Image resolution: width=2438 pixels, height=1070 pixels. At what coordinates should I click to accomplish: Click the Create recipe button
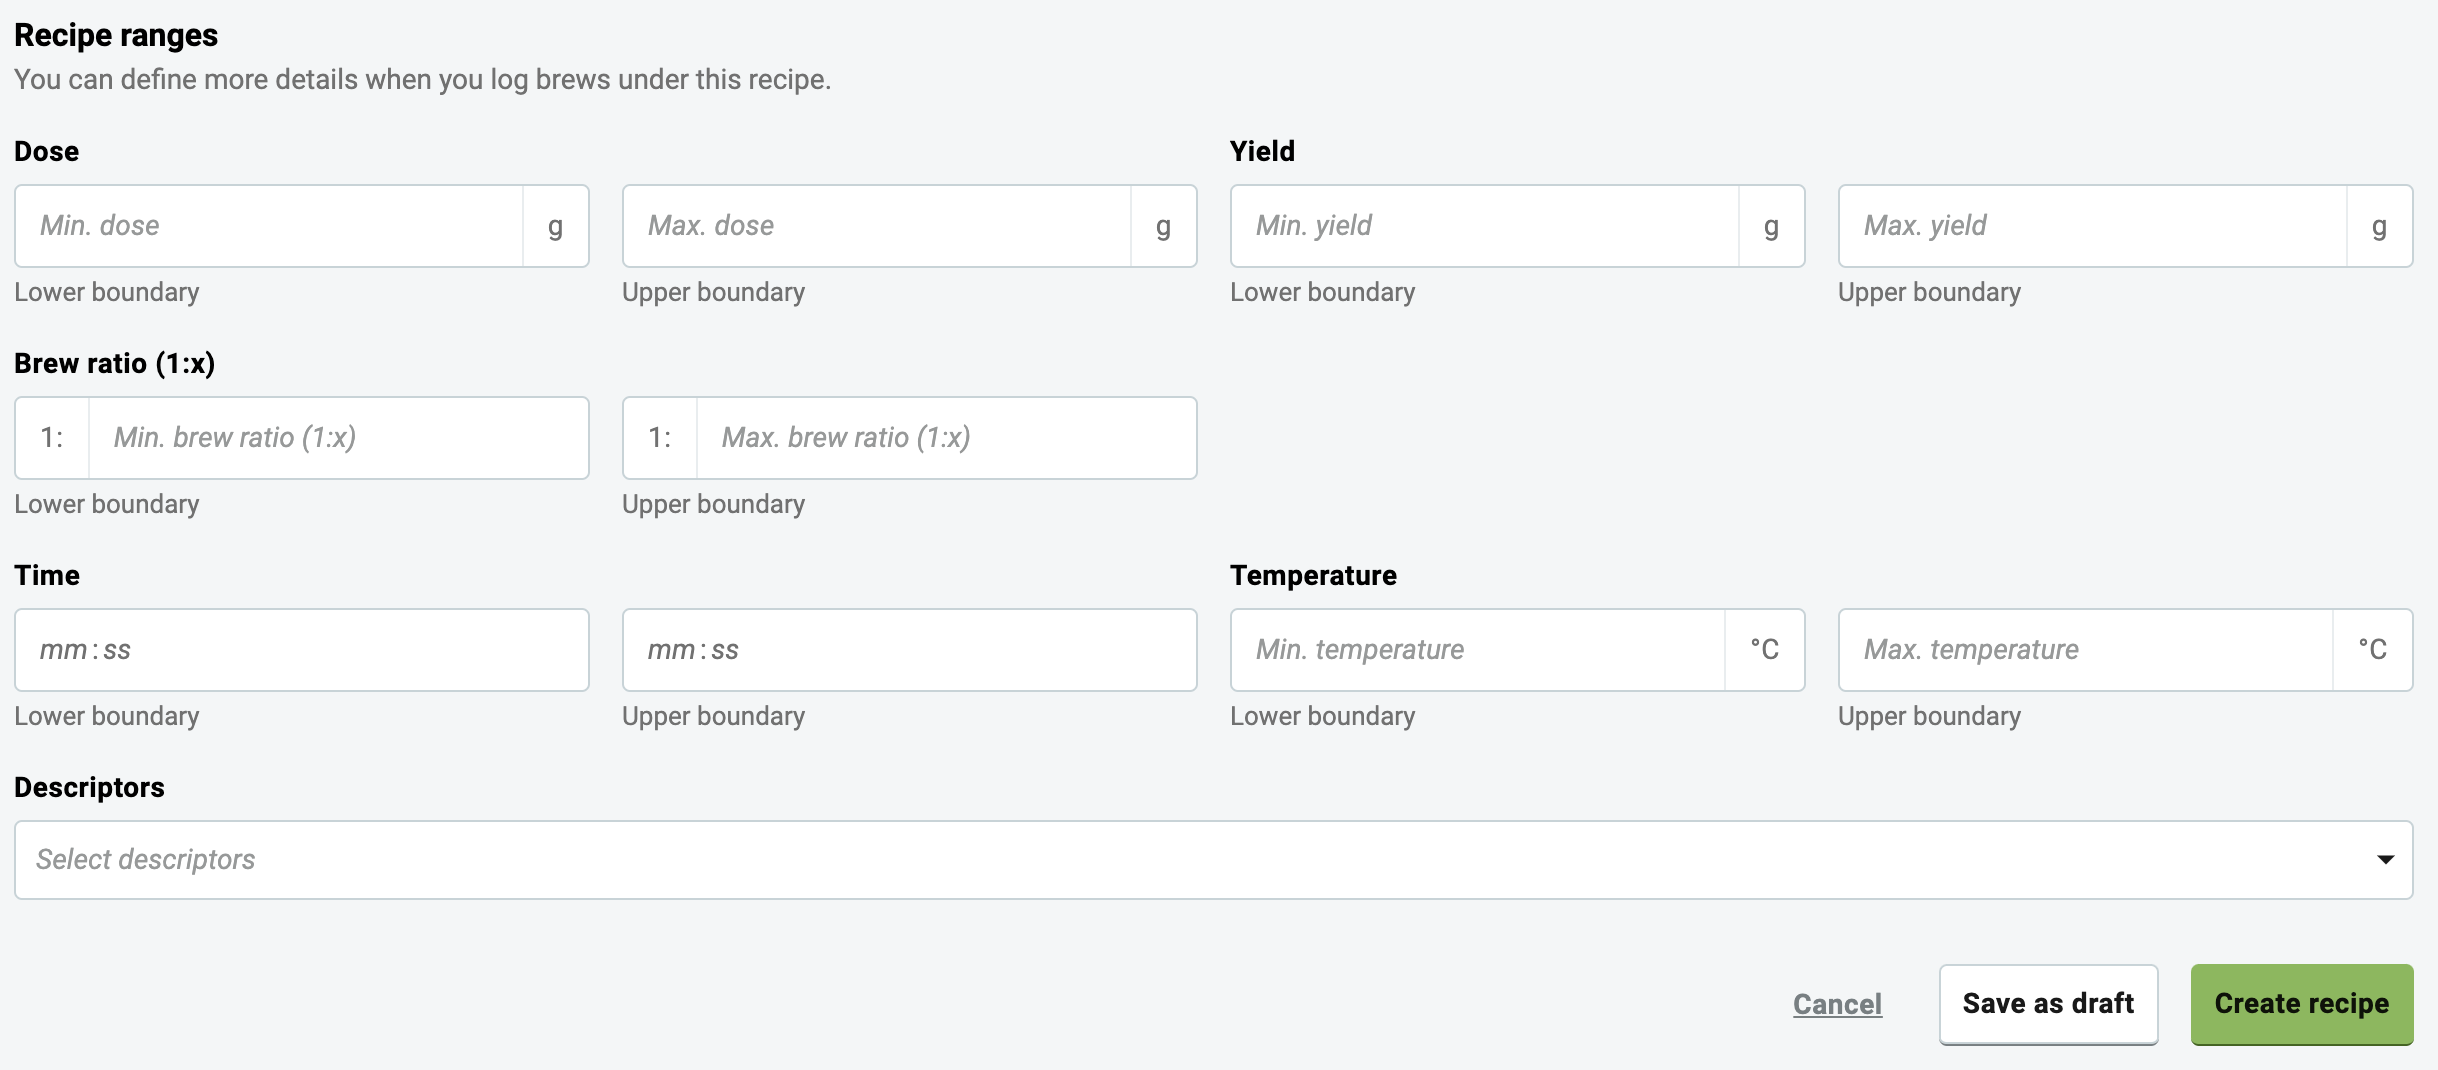(2302, 1004)
